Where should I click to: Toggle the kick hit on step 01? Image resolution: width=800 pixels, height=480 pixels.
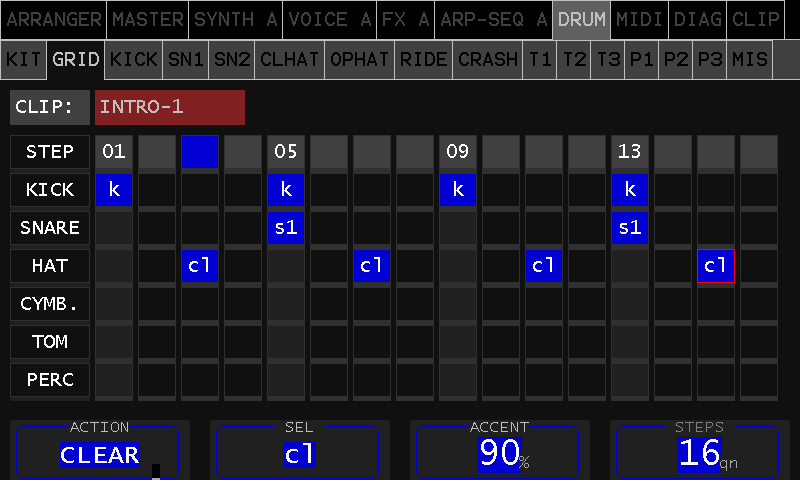[x=114, y=190]
